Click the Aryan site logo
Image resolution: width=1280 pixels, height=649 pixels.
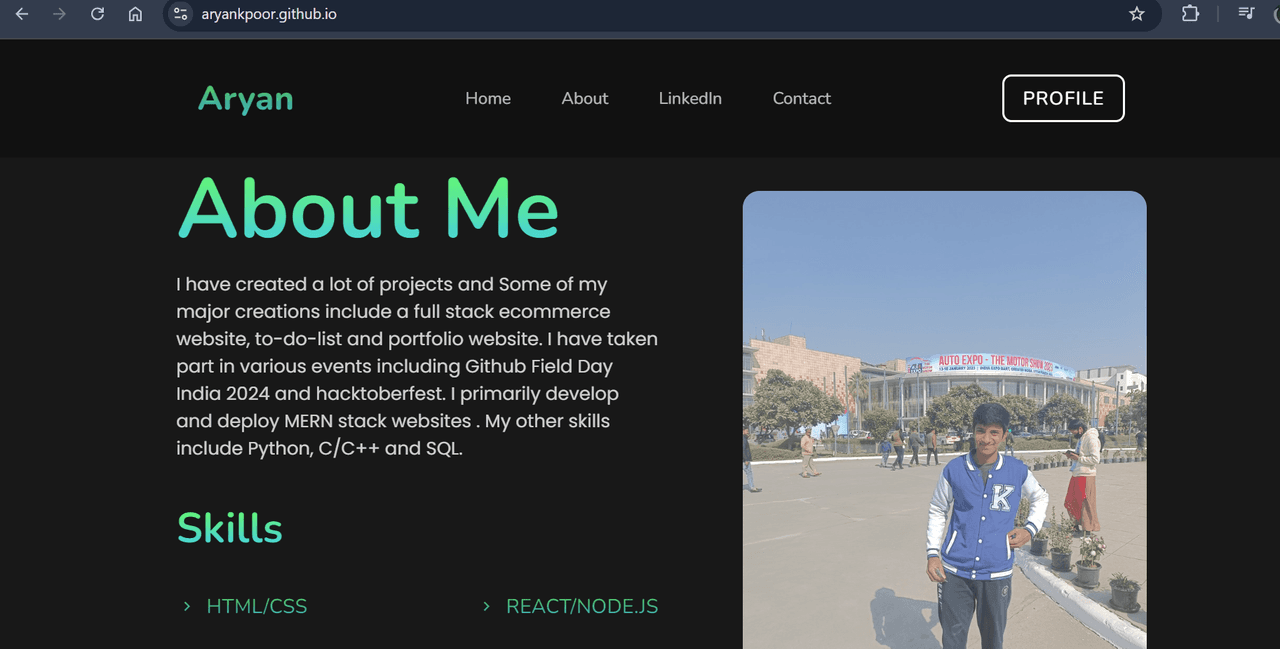pyautogui.click(x=245, y=99)
